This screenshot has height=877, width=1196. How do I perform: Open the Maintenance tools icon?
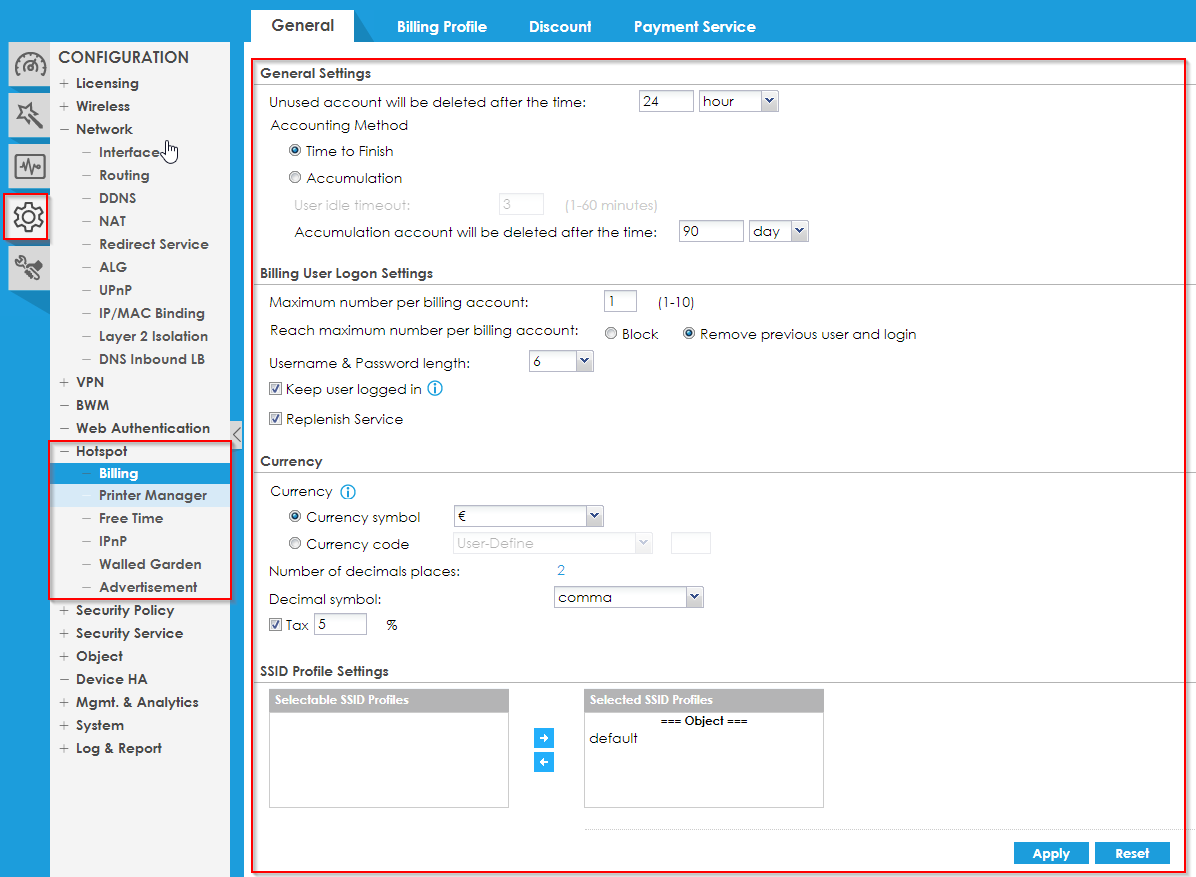point(29,267)
